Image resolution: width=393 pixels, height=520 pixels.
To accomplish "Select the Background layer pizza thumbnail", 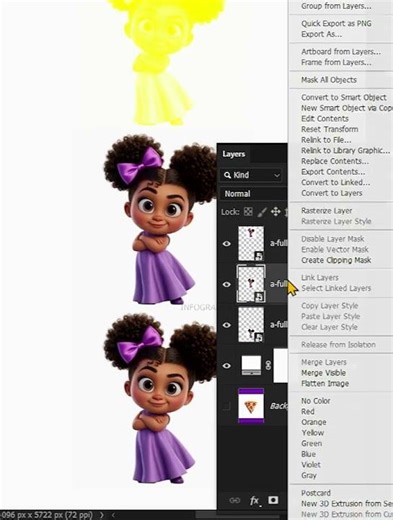I will click(251, 406).
